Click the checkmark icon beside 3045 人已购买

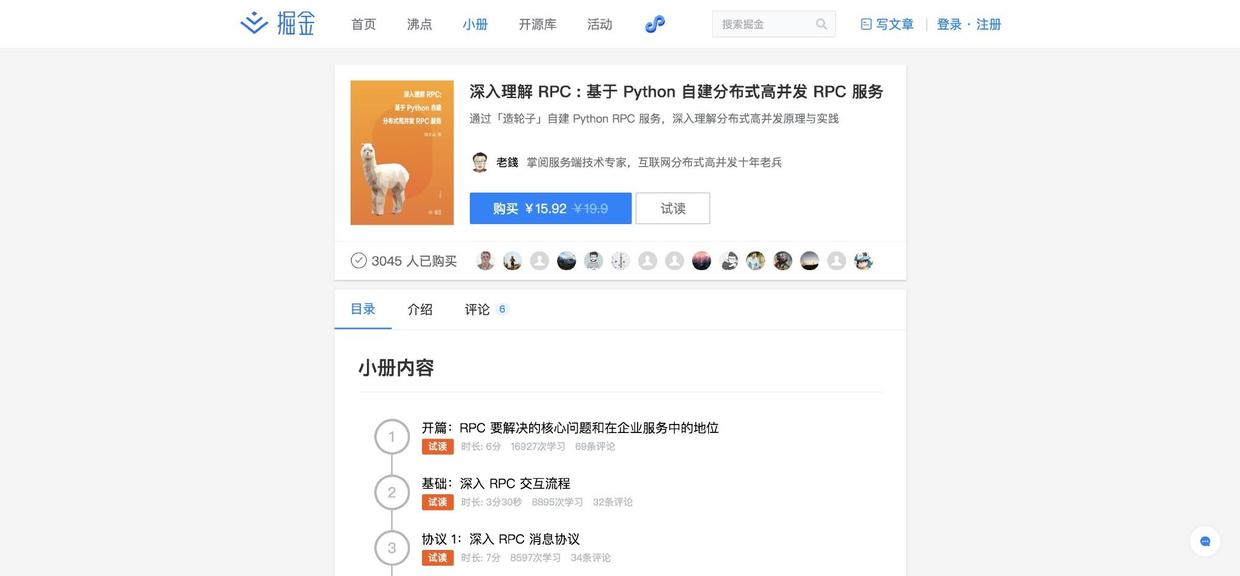pyautogui.click(x=359, y=261)
